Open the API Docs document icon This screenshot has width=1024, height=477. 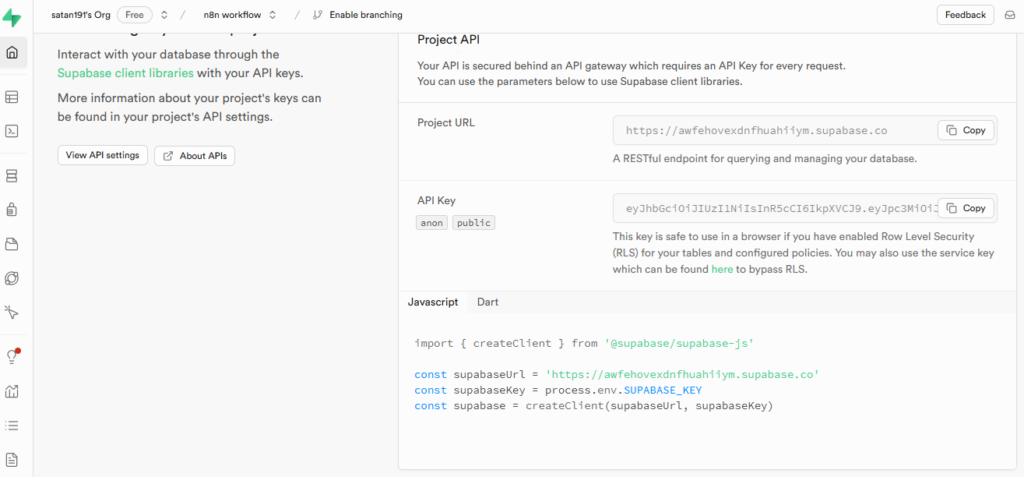pyautogui.click(x=13, y=459)
